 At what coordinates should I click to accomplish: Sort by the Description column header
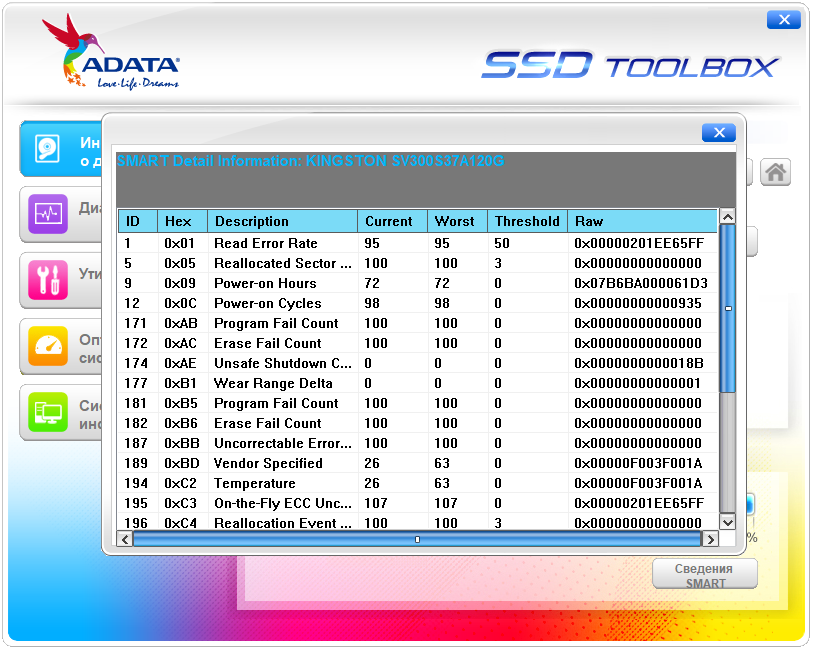point(283,221)
